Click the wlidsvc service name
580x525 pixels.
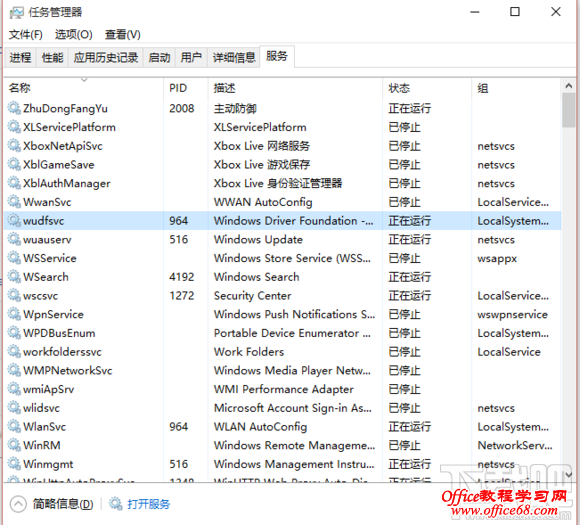tap(41, 408)
